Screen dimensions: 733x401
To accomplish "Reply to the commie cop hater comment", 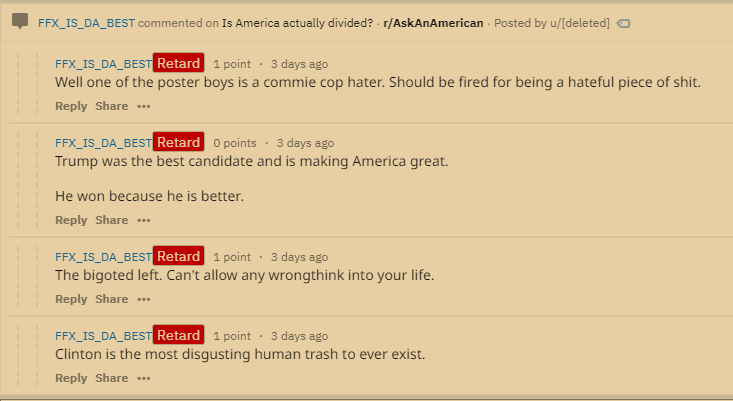I will tap(71, 106).
